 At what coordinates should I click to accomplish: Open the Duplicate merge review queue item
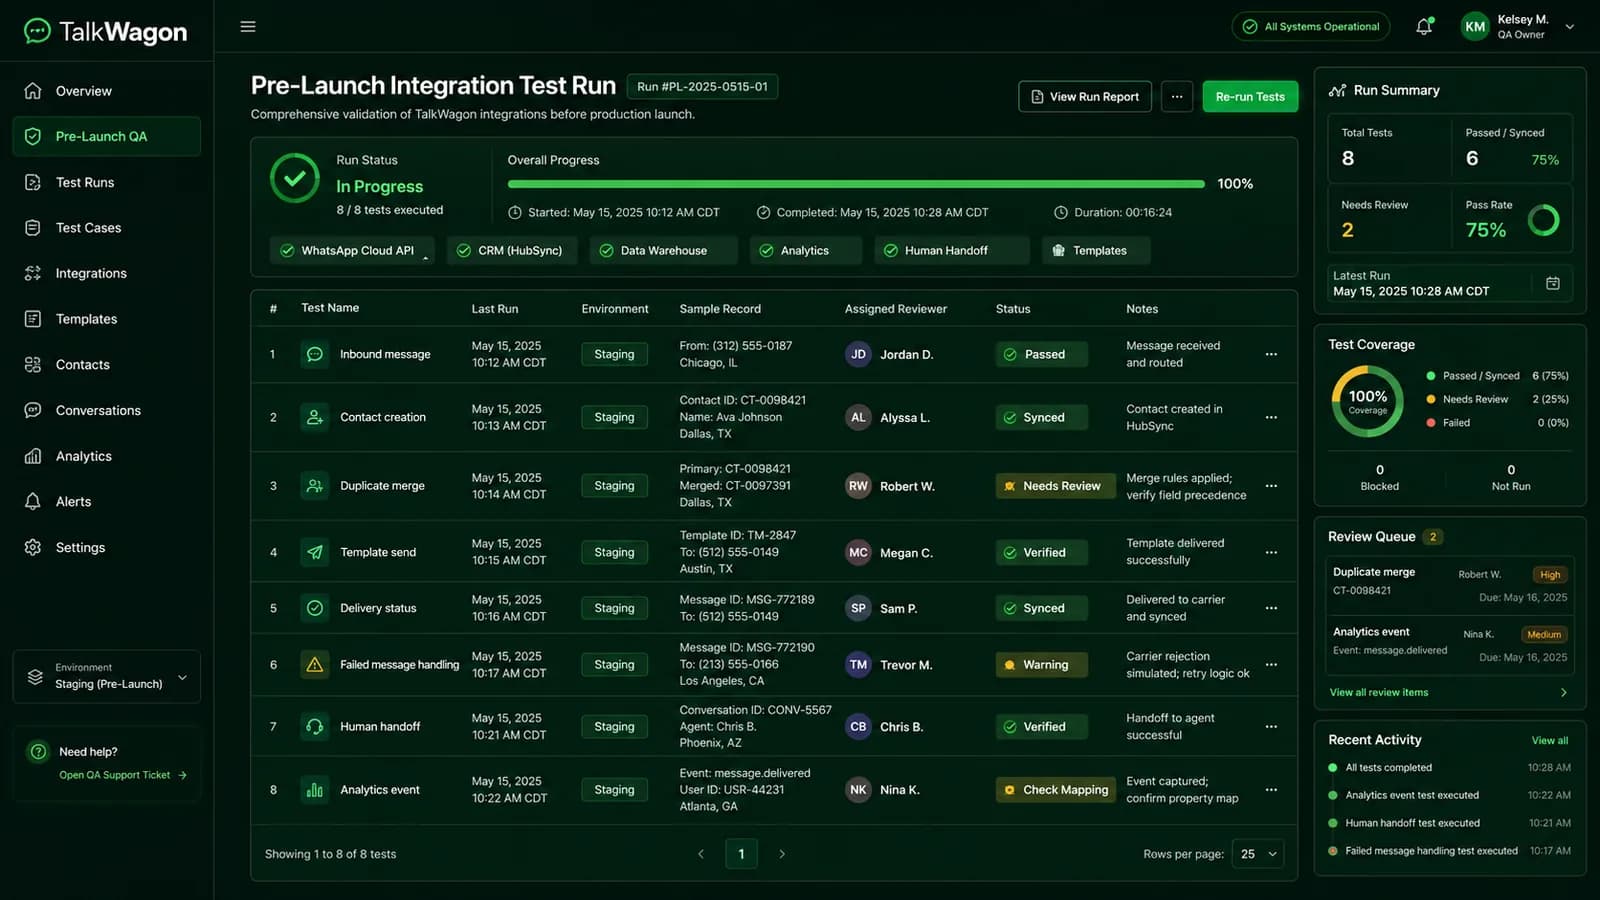point(1450,586)
